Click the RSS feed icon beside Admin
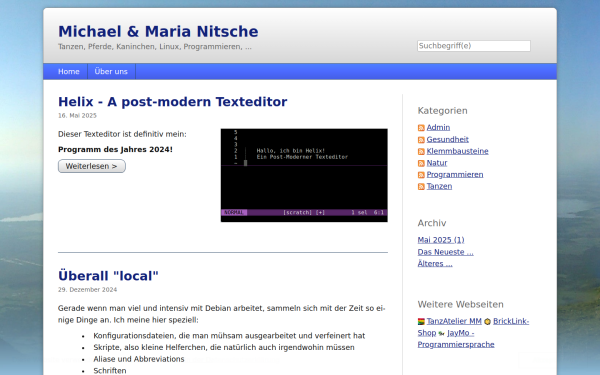 421,128
